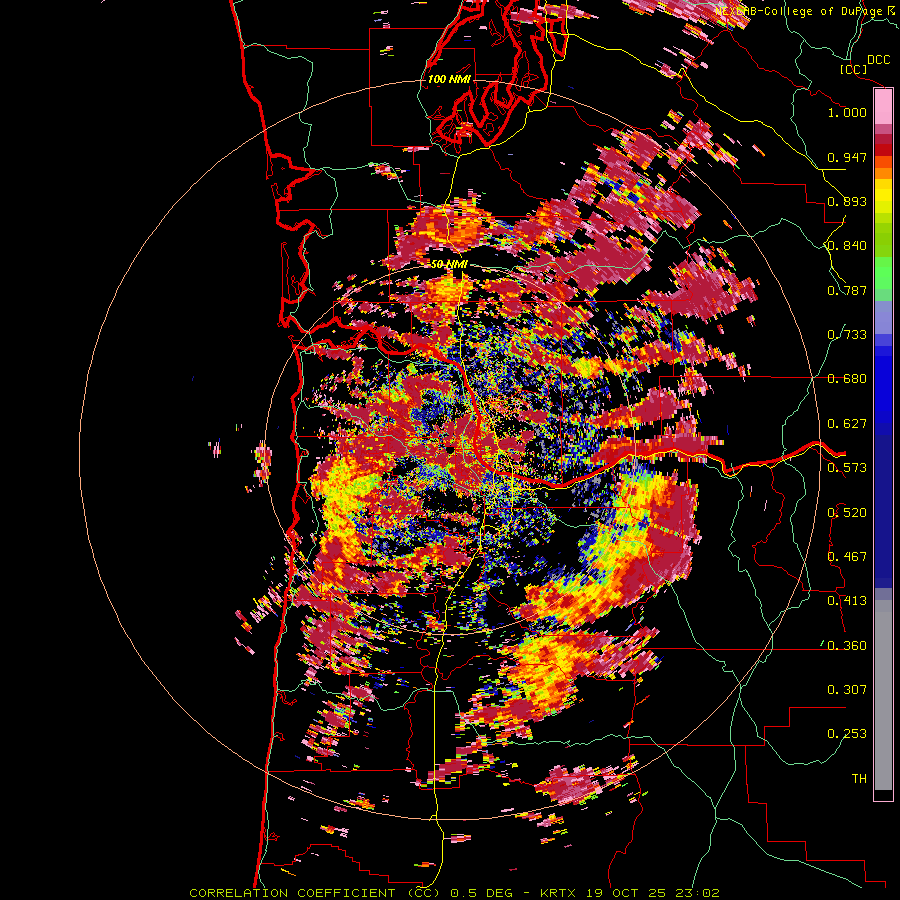
Task: Click the Correlation Coefficient KRTX caption text
Action: coord(454,893)
